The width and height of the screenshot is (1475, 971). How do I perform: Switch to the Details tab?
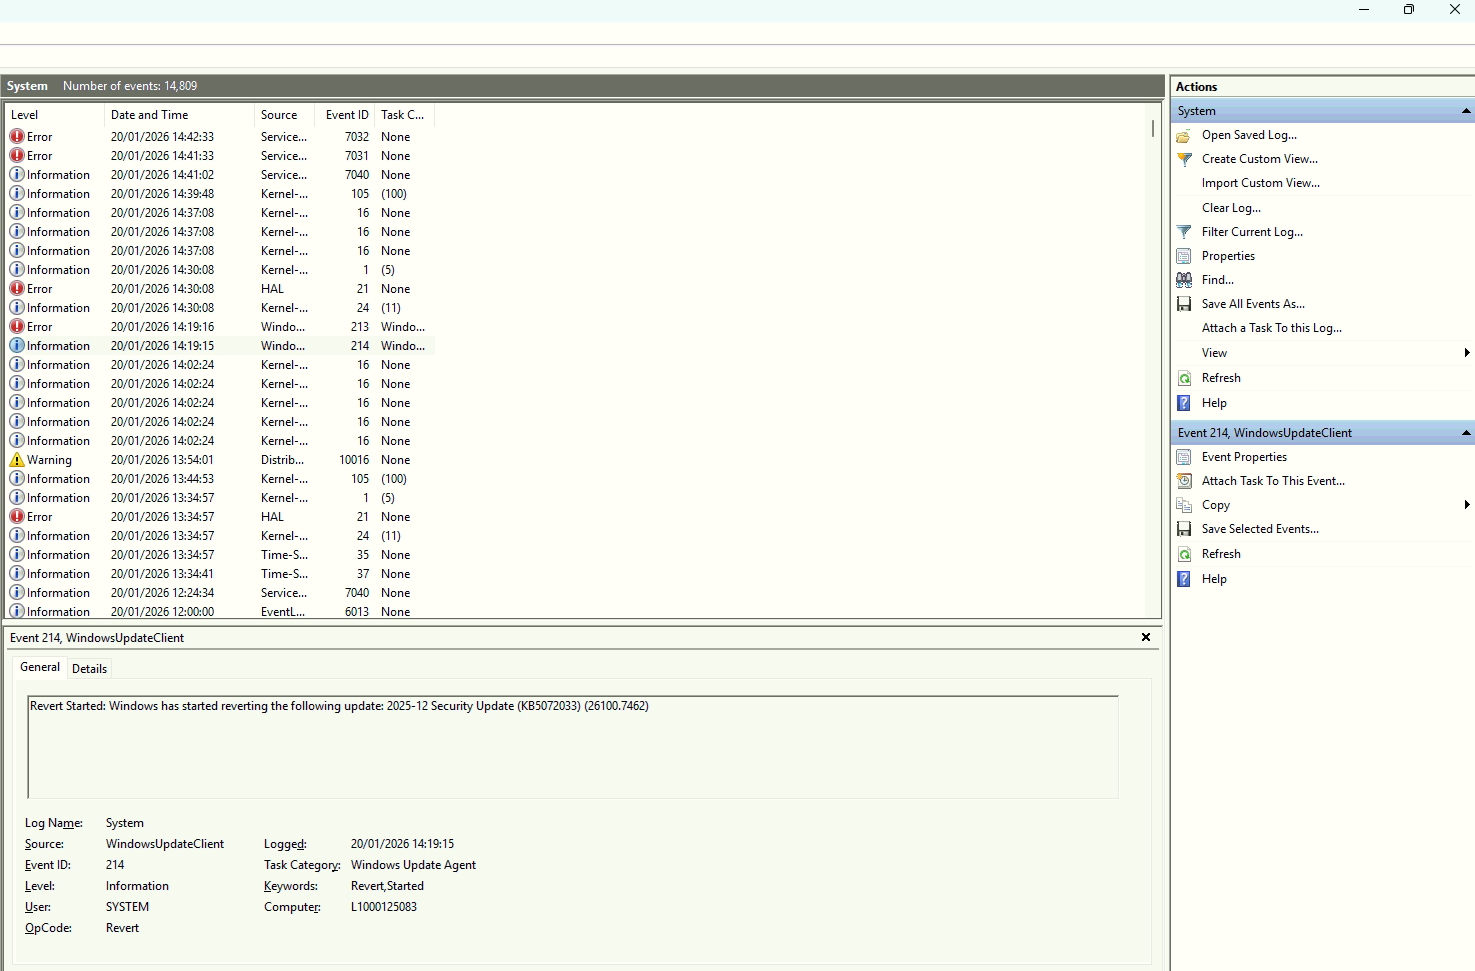tap(89, 668)
